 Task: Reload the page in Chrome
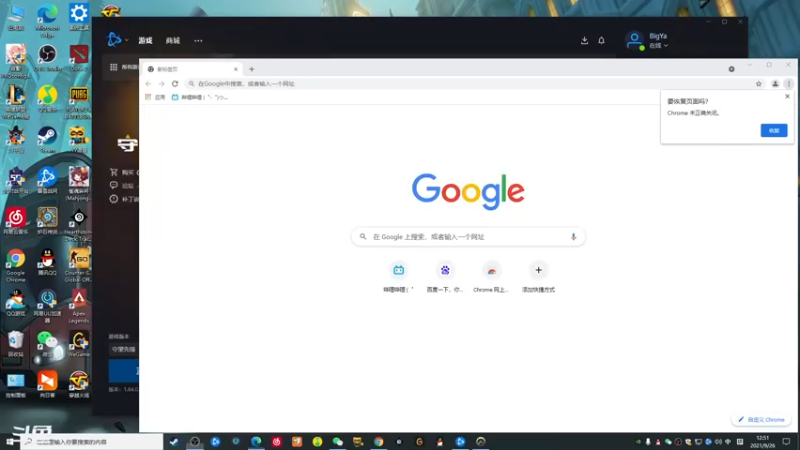(175, 84)
